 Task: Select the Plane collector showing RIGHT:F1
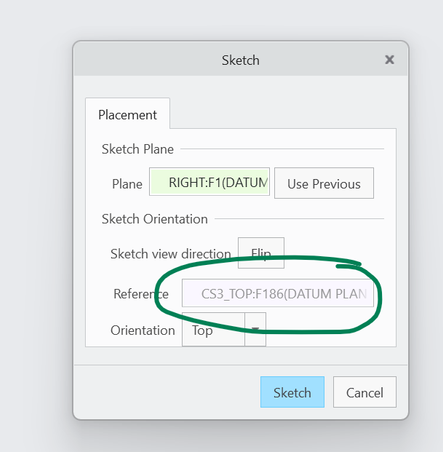[x=209, y=182]
